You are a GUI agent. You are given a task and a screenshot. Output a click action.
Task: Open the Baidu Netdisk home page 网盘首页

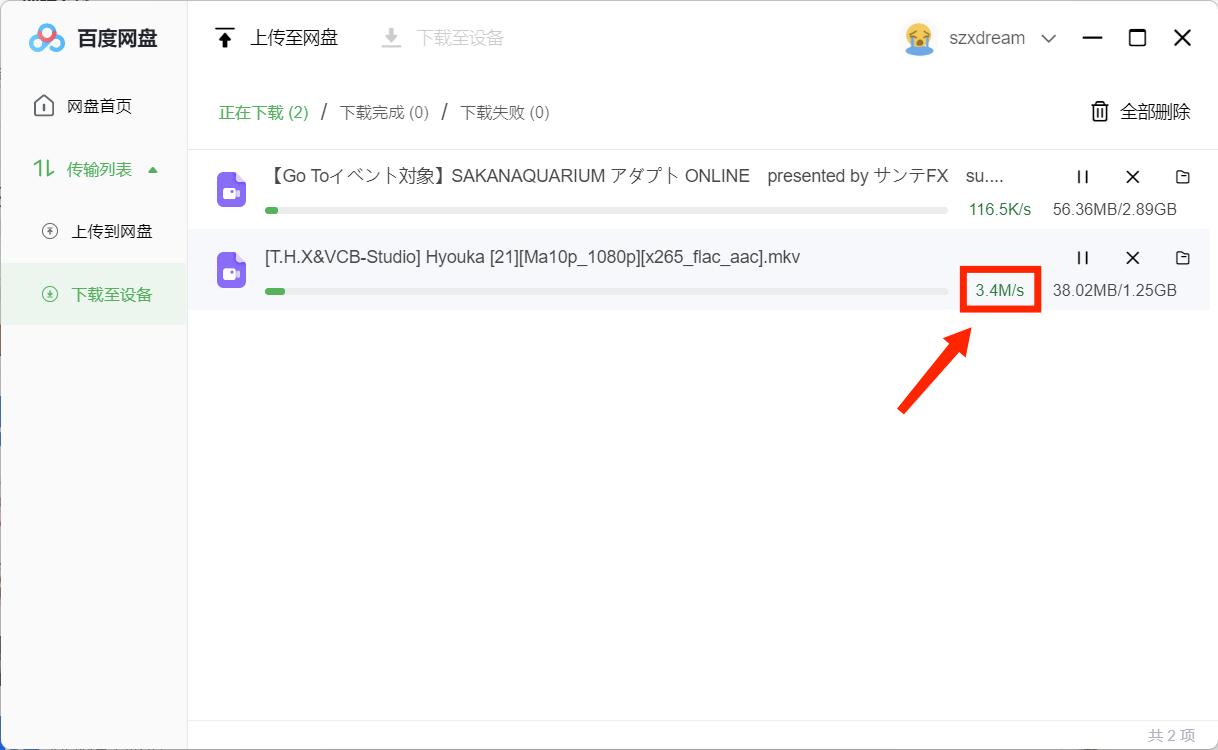coord(85,105)
